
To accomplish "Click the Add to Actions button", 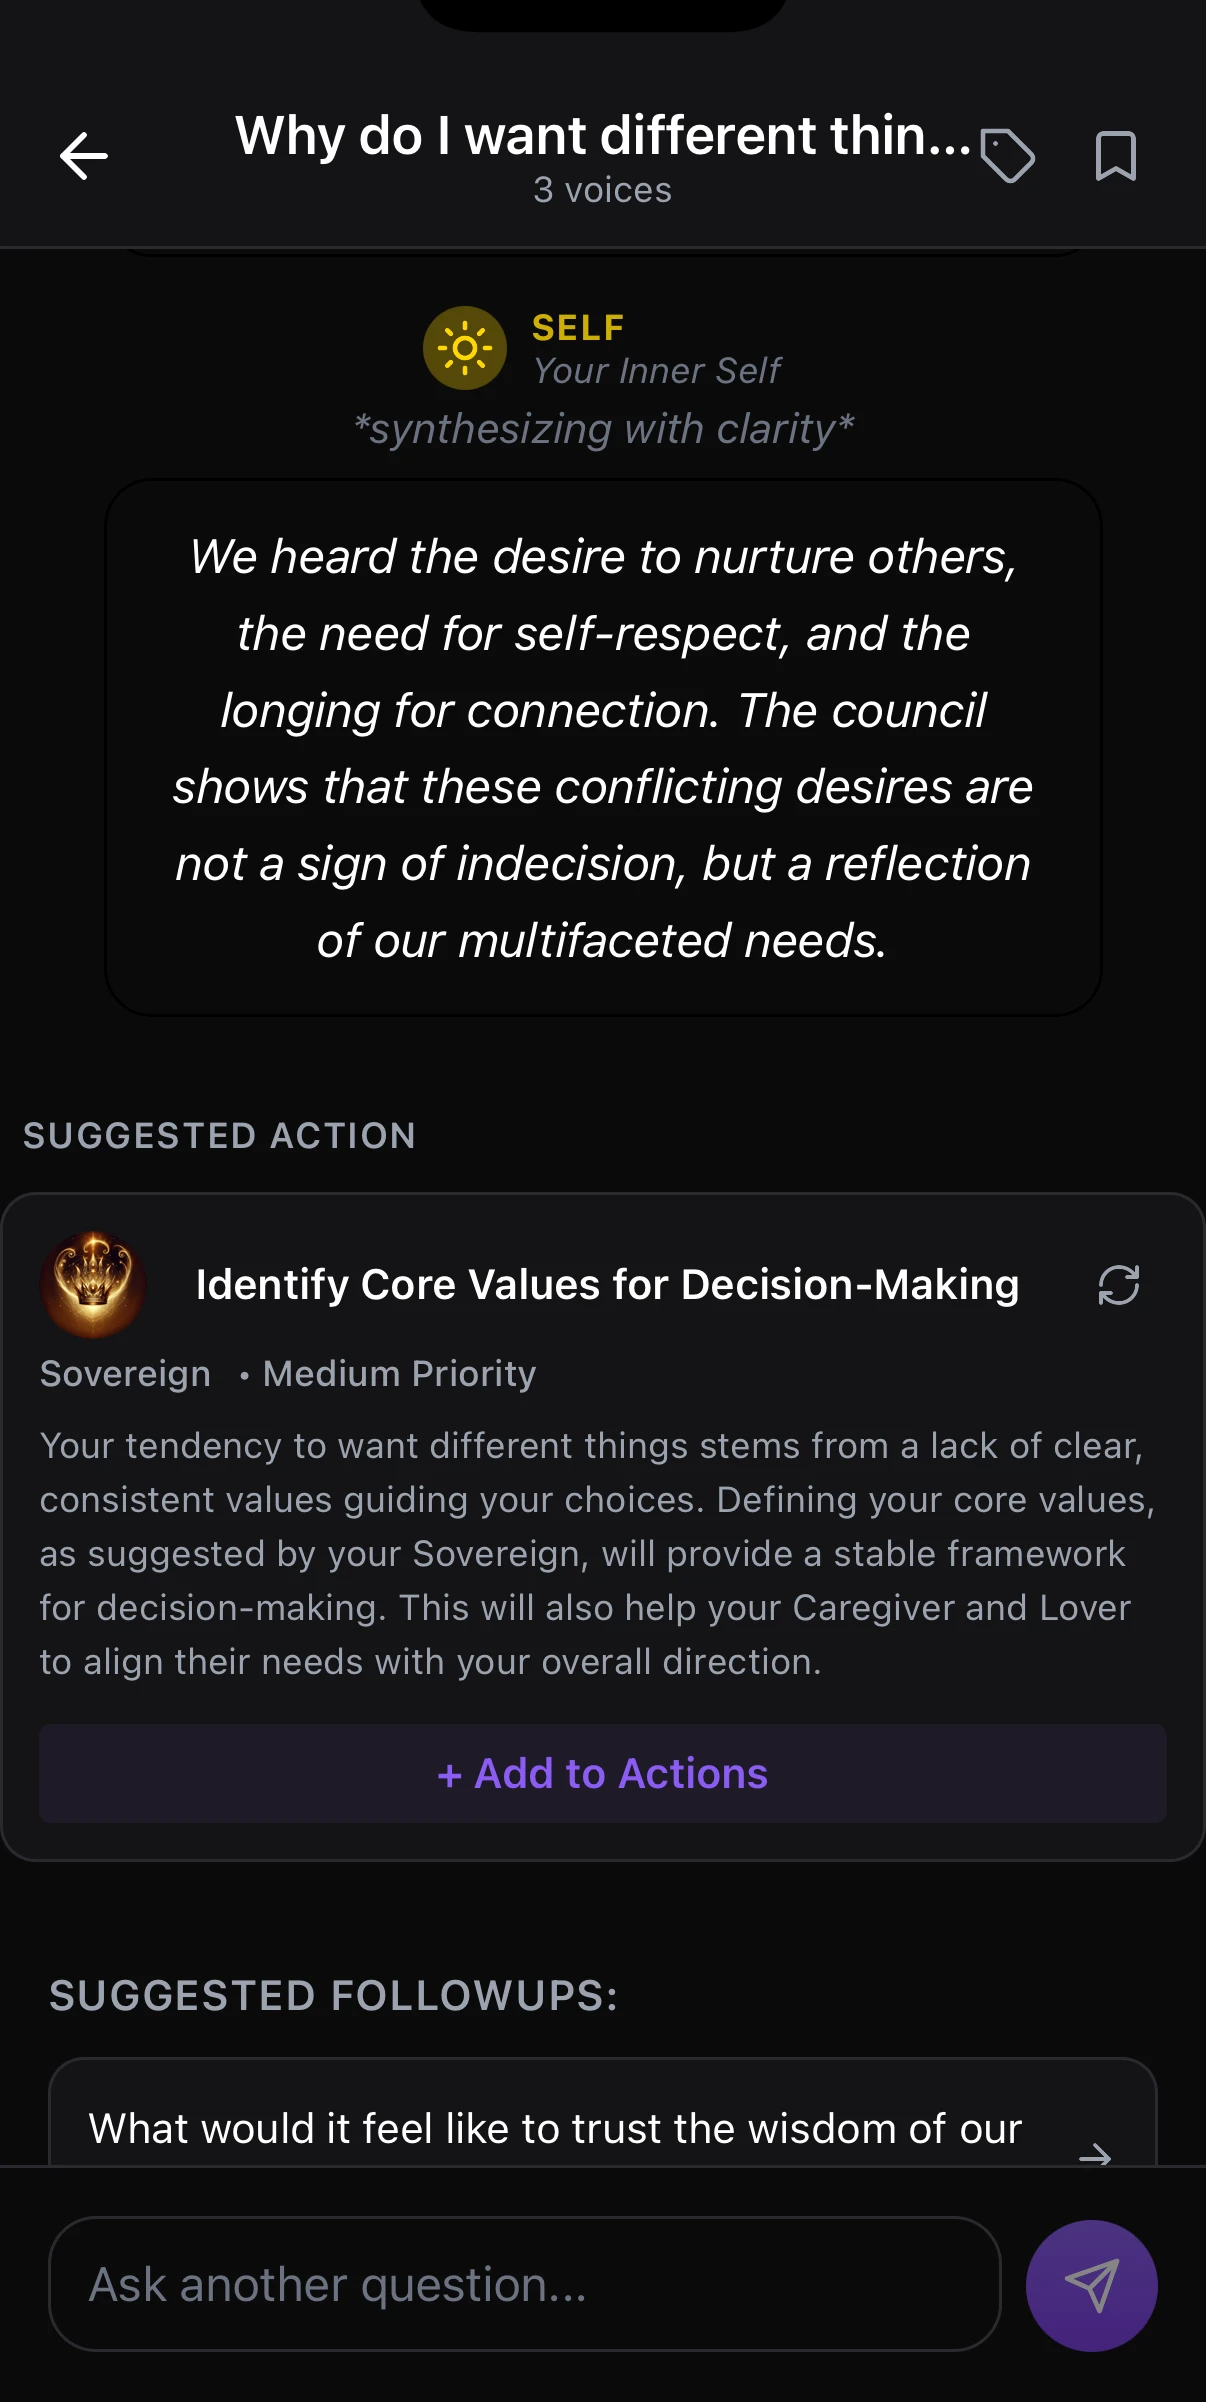I will click(x=603, y=1773).
